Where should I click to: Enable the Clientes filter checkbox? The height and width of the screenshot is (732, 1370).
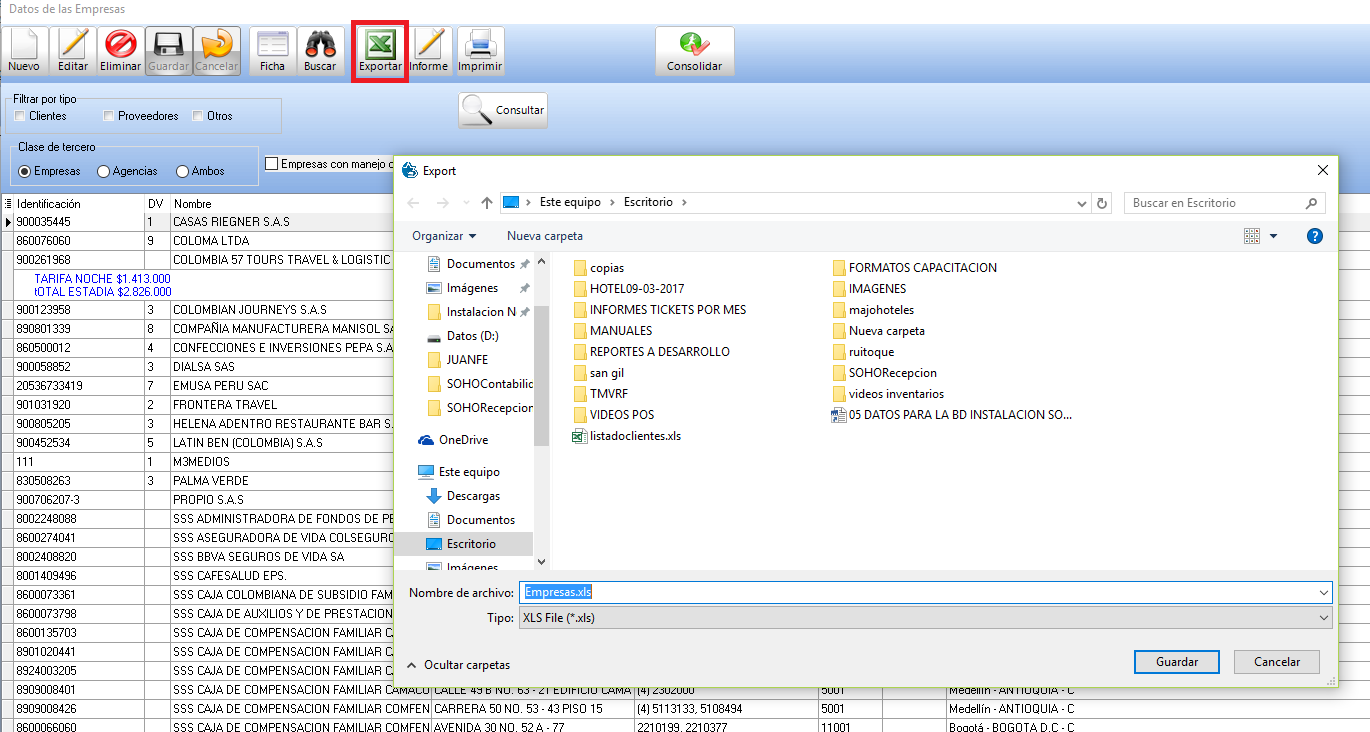pos(20,116)
